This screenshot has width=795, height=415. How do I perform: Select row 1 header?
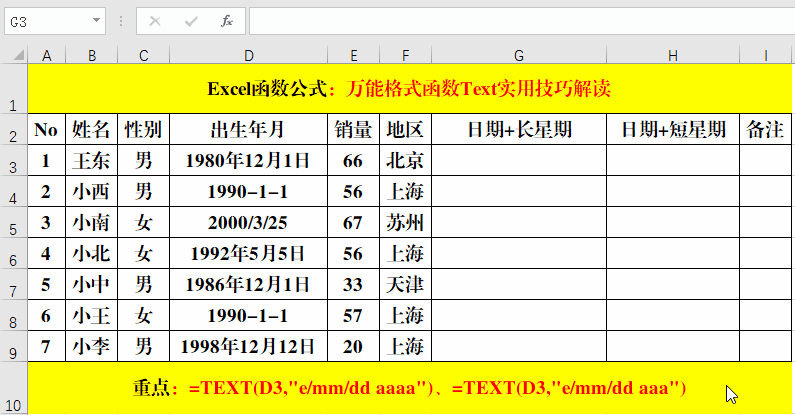tap(13, 89)
